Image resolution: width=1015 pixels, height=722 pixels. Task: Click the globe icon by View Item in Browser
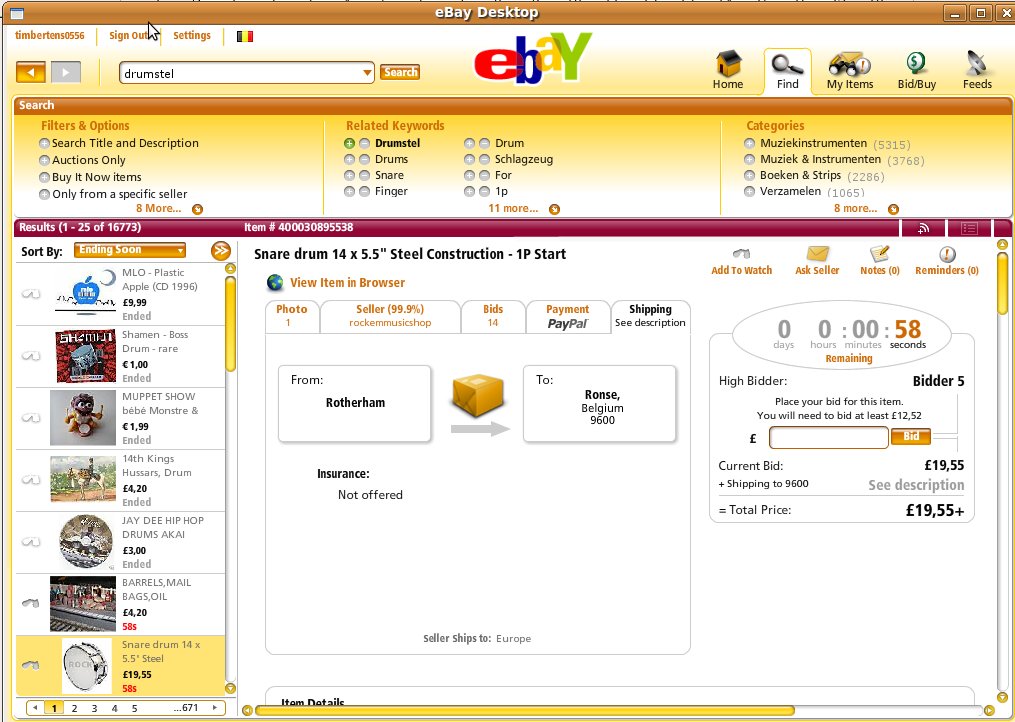(275, 283)
